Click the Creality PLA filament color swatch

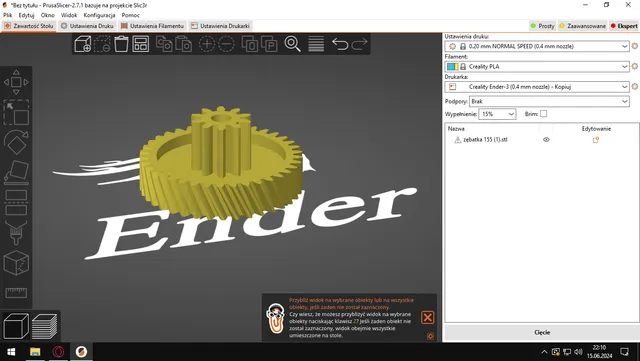452,66
